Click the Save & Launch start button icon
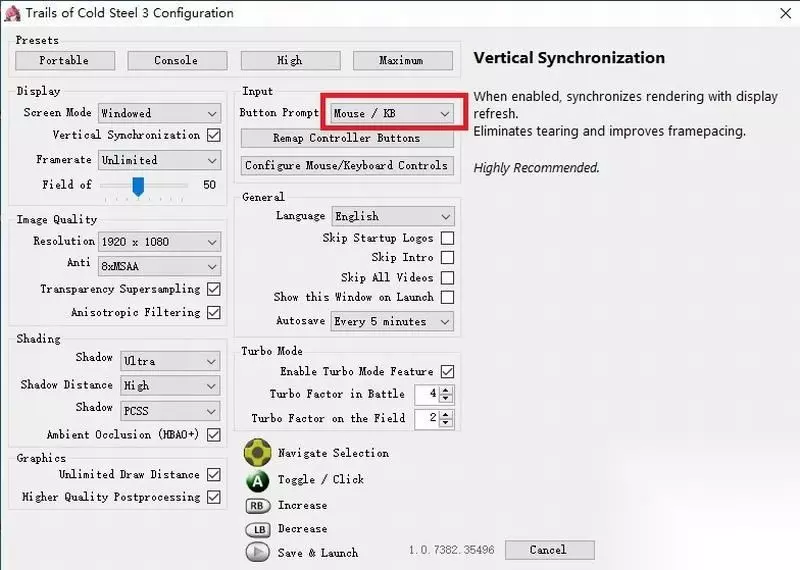The image size is (800, 570). tap(258, 552)
